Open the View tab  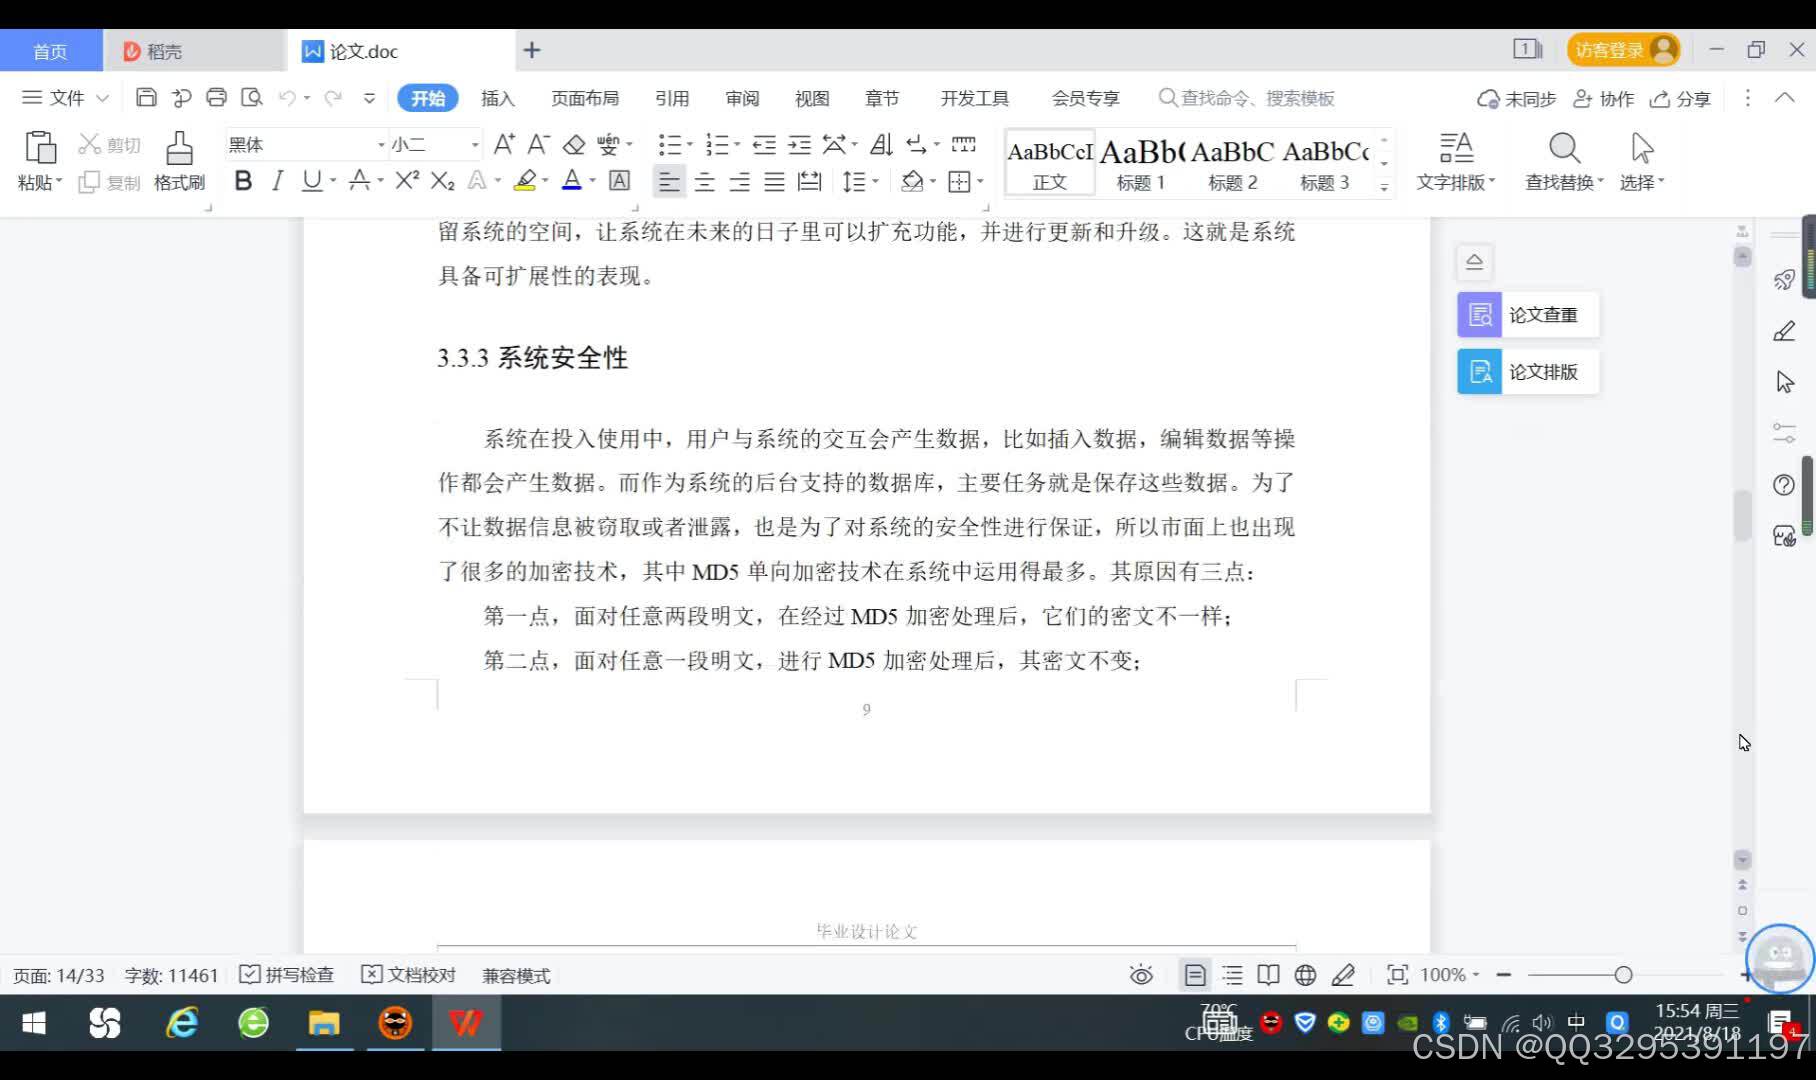pos(812,98)
